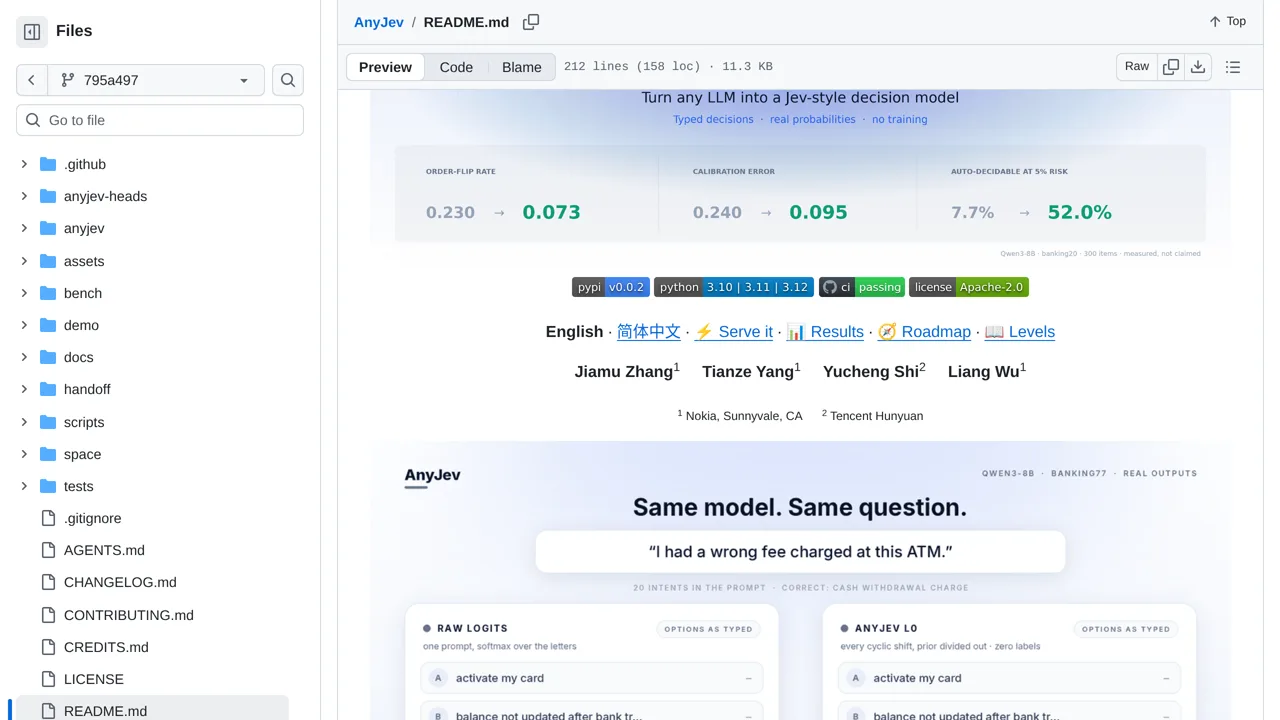Screen dimensions: 1280x720
Task: Go back using the left arrow button
Action: pyautogui.click(x=32, y=80)
